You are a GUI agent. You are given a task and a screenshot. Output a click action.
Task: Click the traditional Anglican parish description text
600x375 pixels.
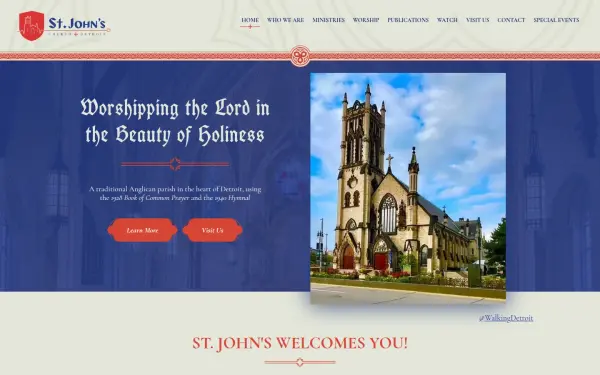[175, 193]
